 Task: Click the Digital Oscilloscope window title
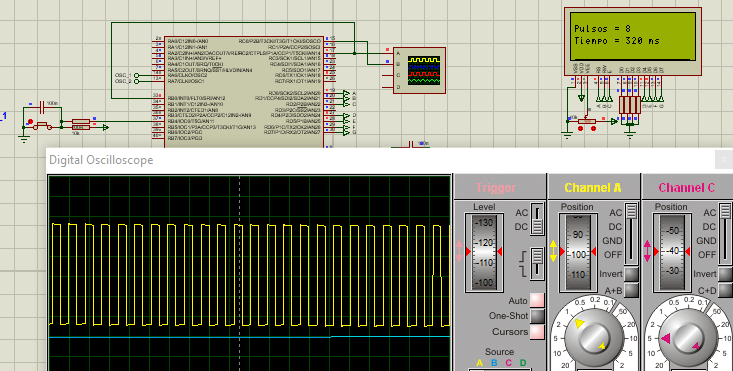tap(101, 160)
